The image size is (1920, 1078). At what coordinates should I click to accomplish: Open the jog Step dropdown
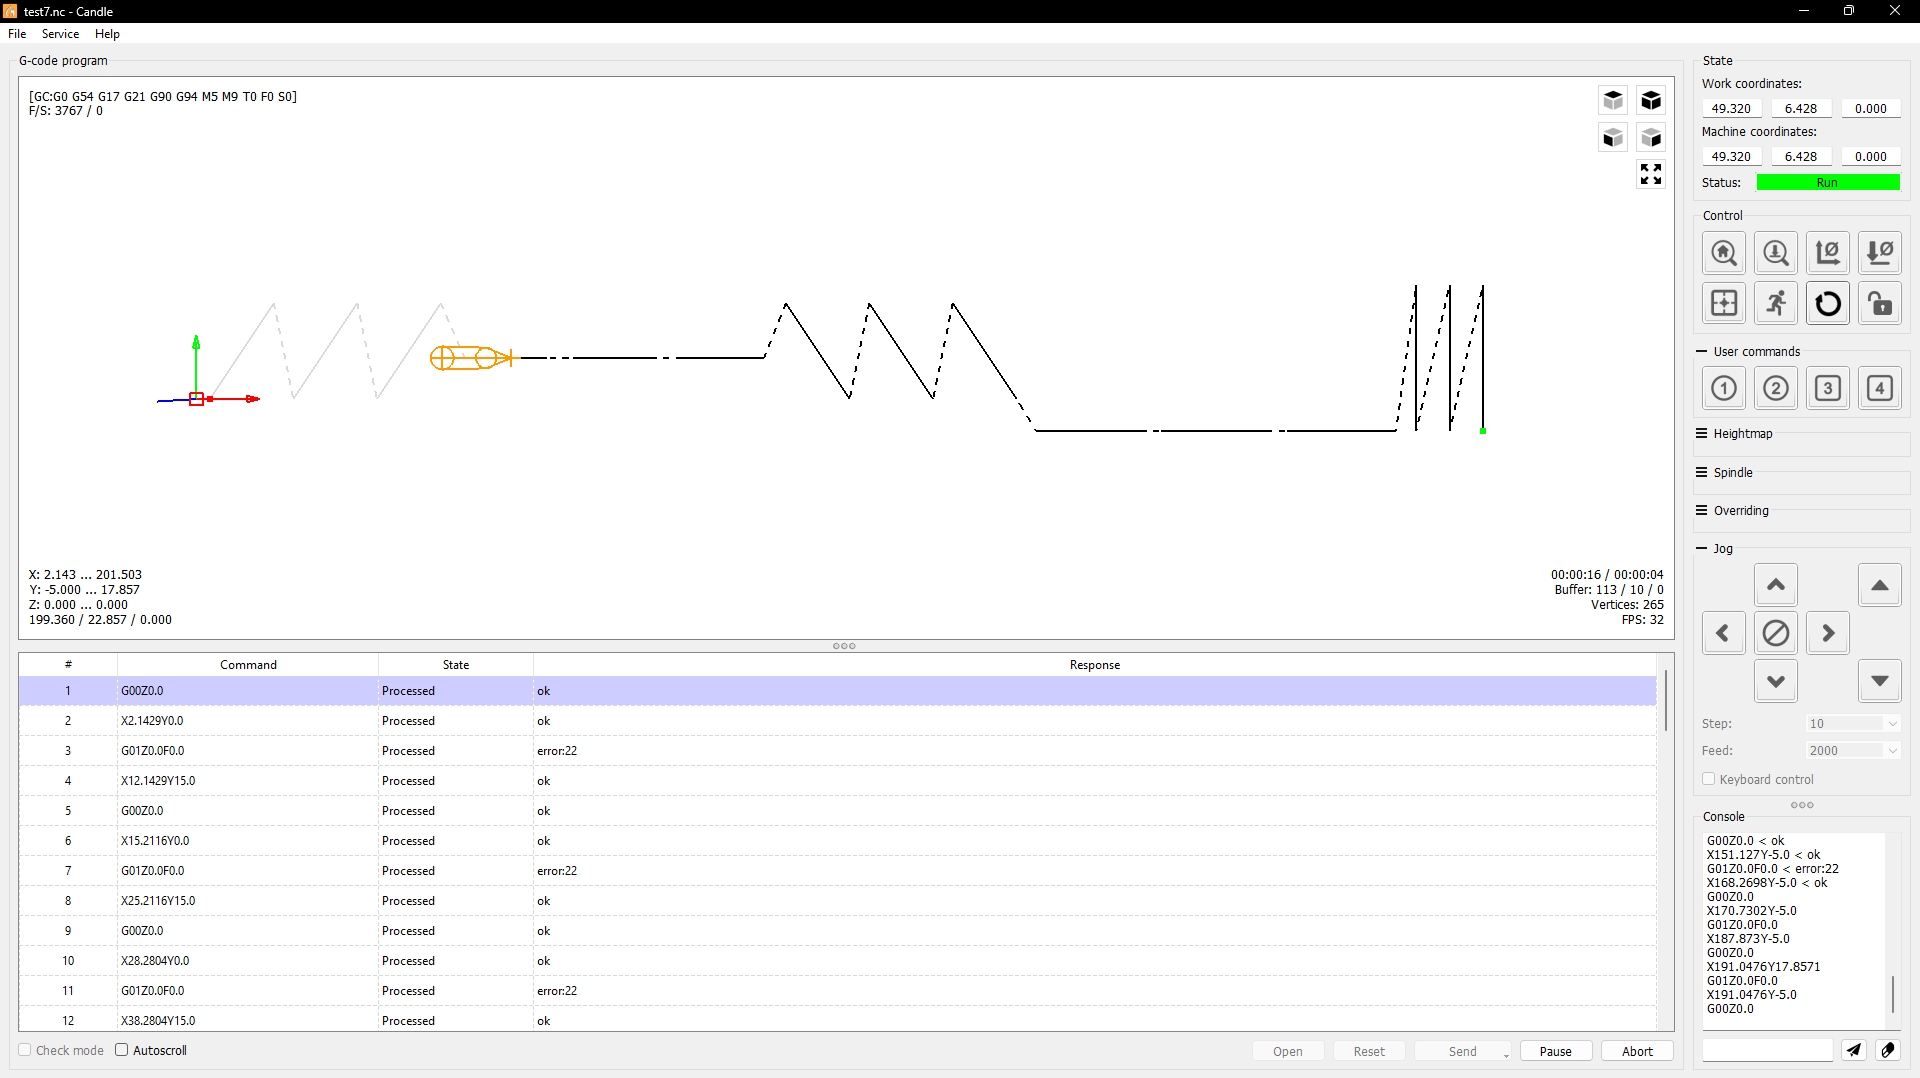click(x=1852, y=723)
